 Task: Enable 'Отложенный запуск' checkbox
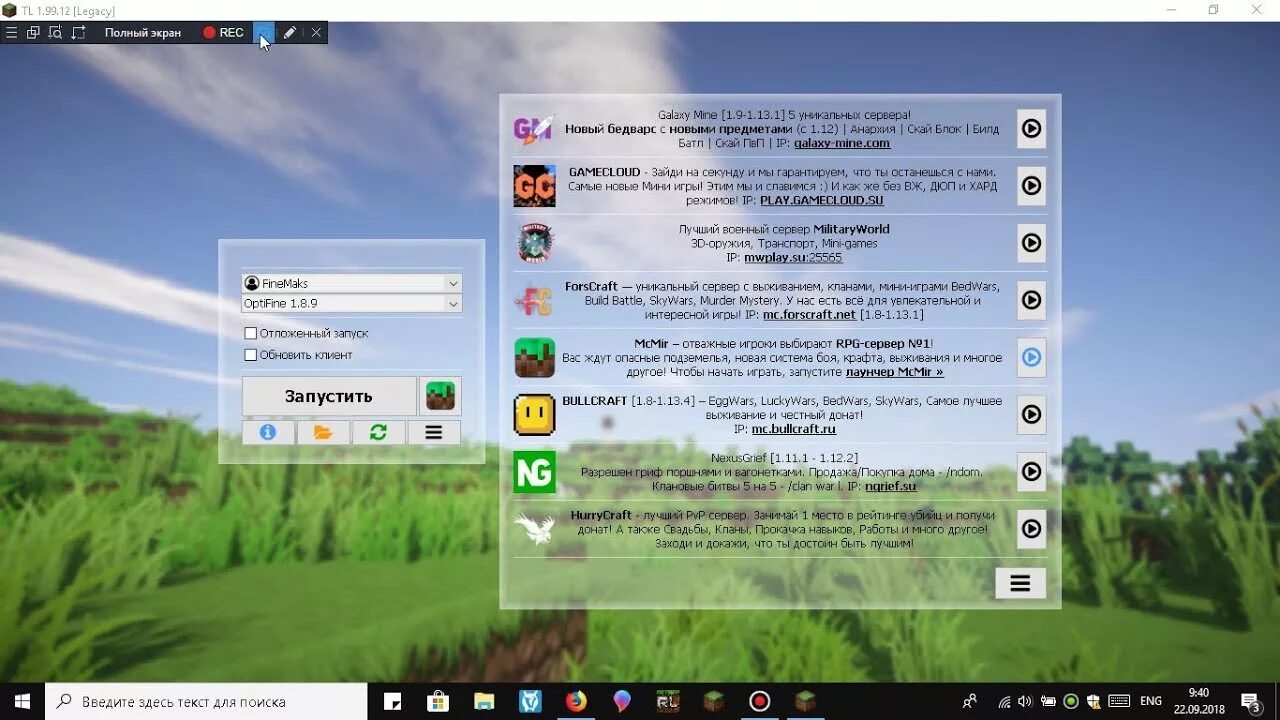(x=251, y=333)
